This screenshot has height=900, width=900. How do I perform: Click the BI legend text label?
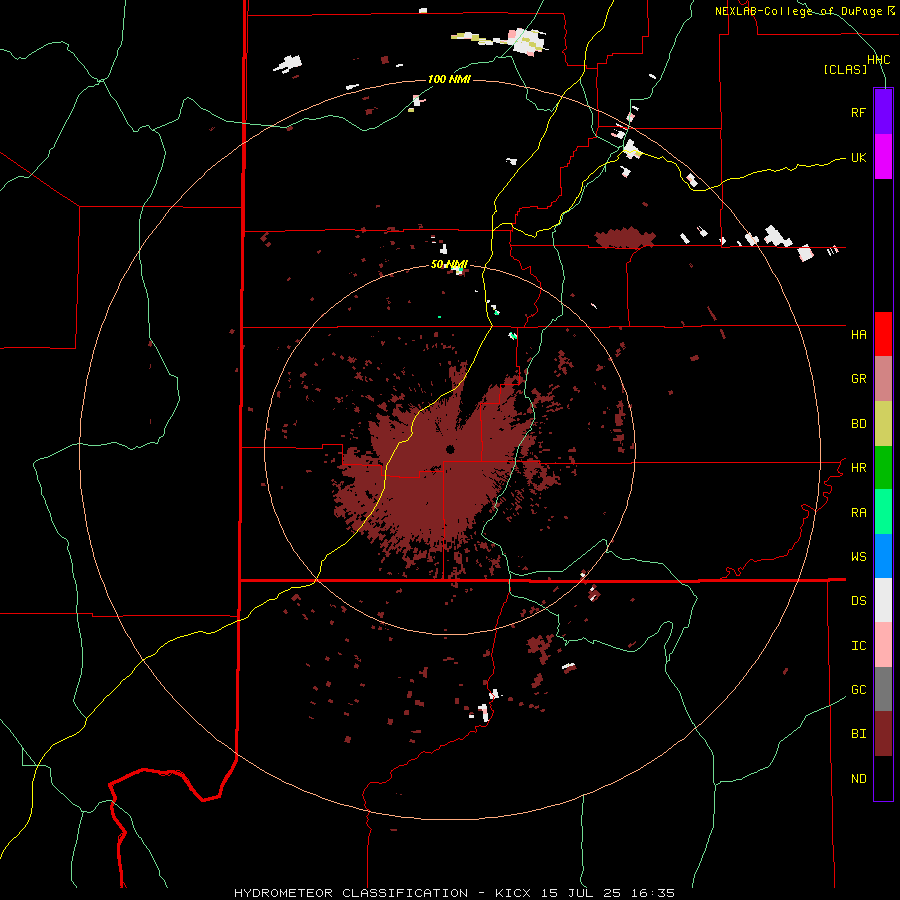click(x=858, y=734)
